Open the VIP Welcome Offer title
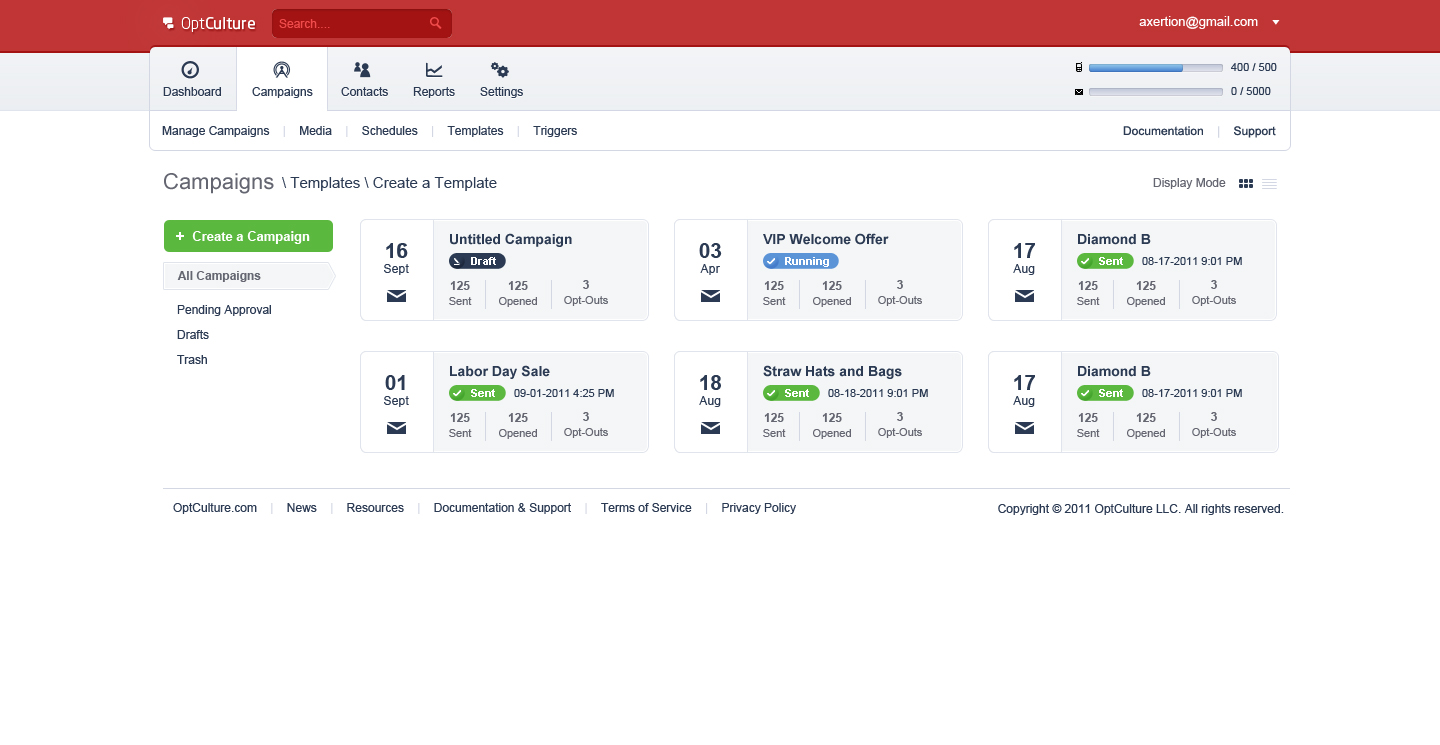Viewport: 1440px width, 745px height. (825, 239)
